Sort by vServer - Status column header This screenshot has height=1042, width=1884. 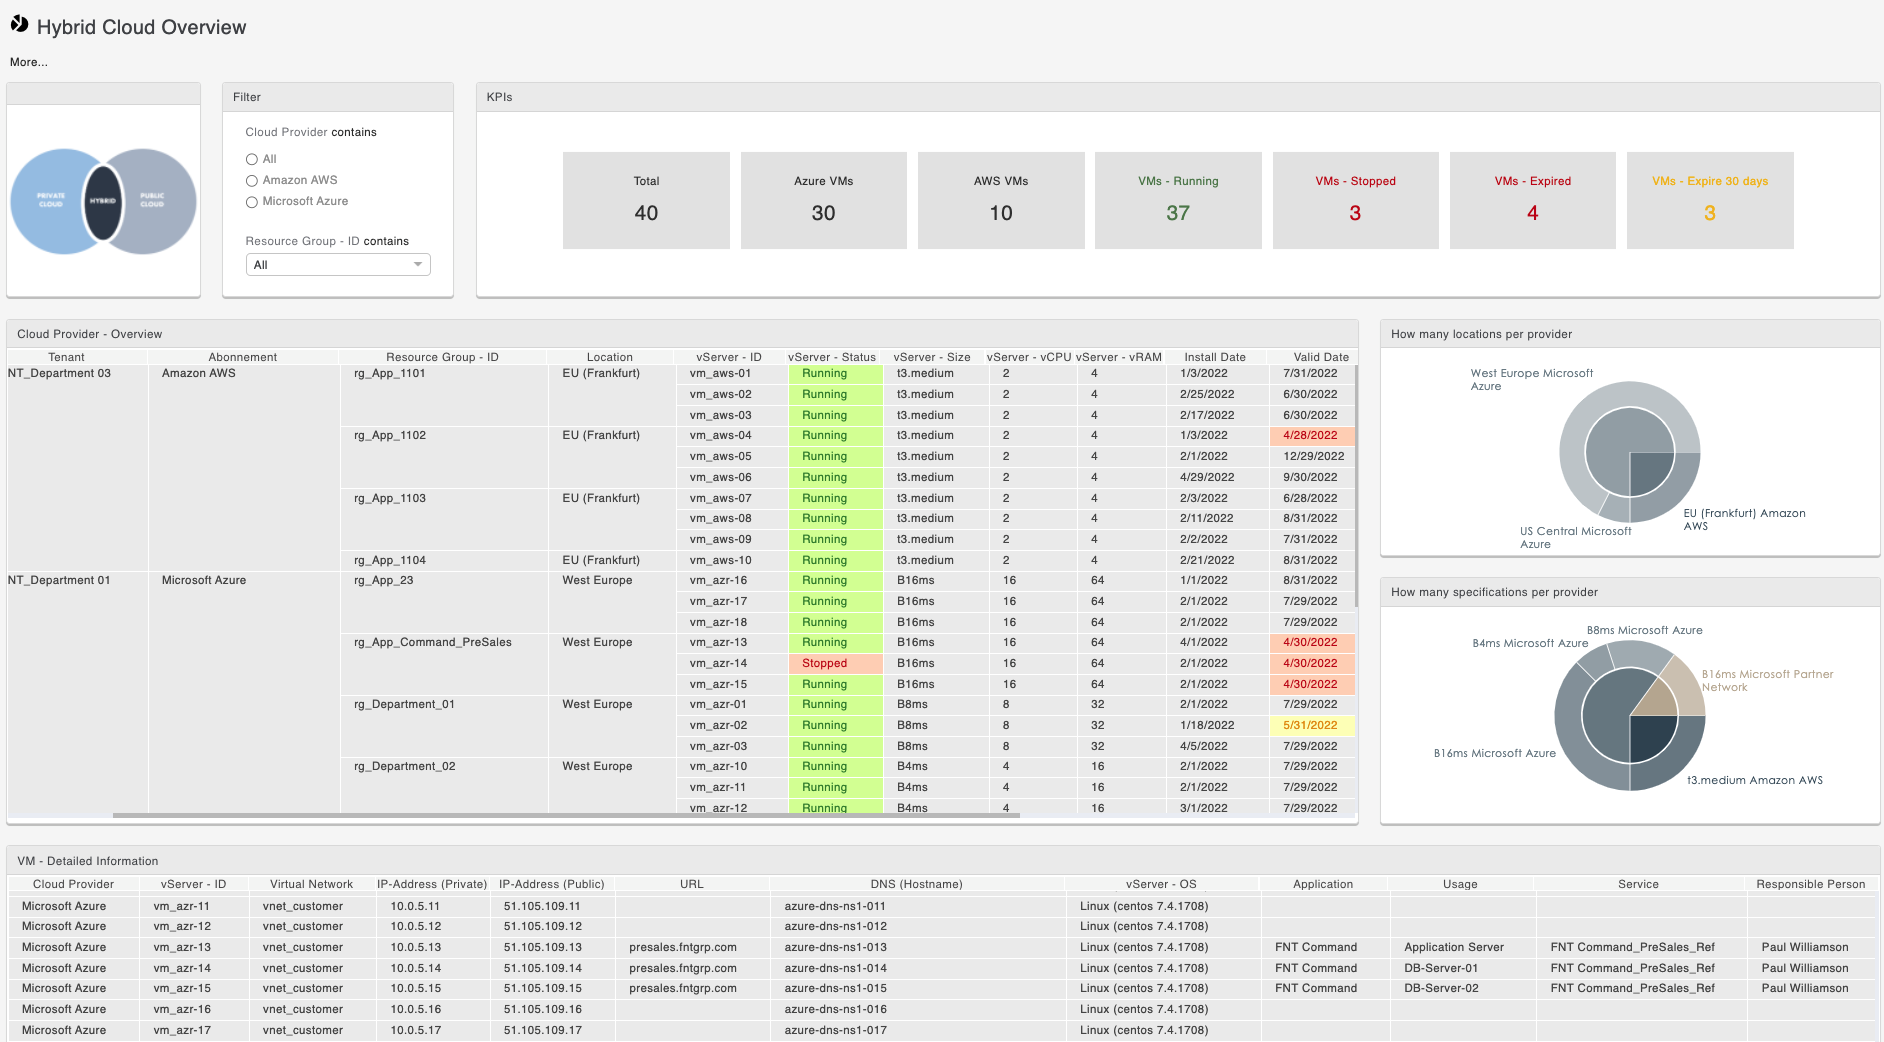(x=831, y=357)
